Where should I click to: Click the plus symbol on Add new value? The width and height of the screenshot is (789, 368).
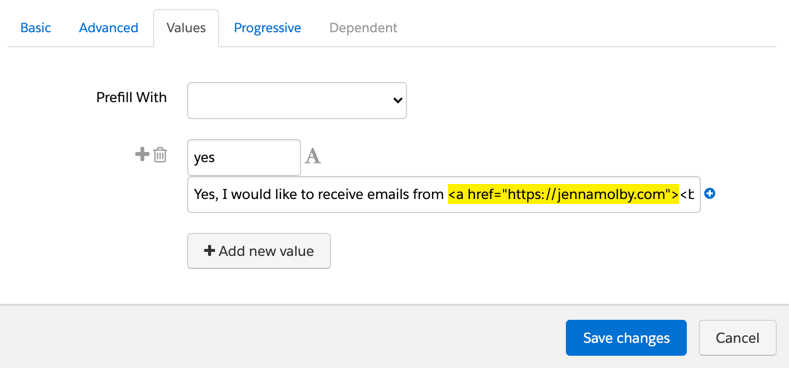(209, 251)
